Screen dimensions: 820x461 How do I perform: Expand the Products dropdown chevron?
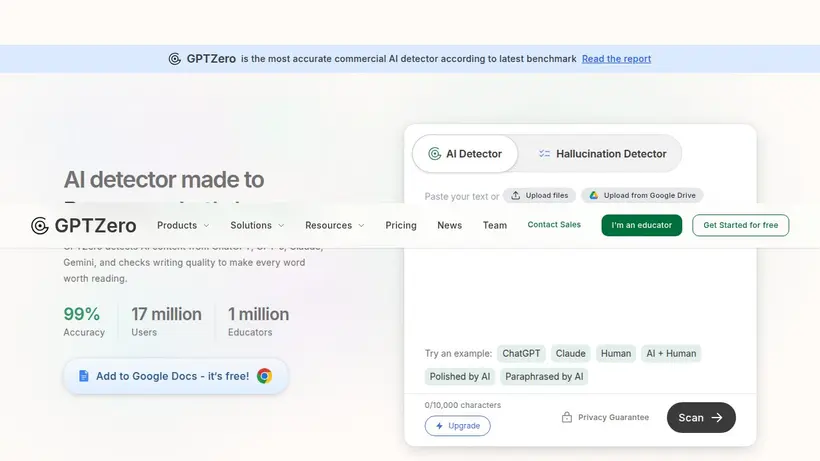coord(206,225)
